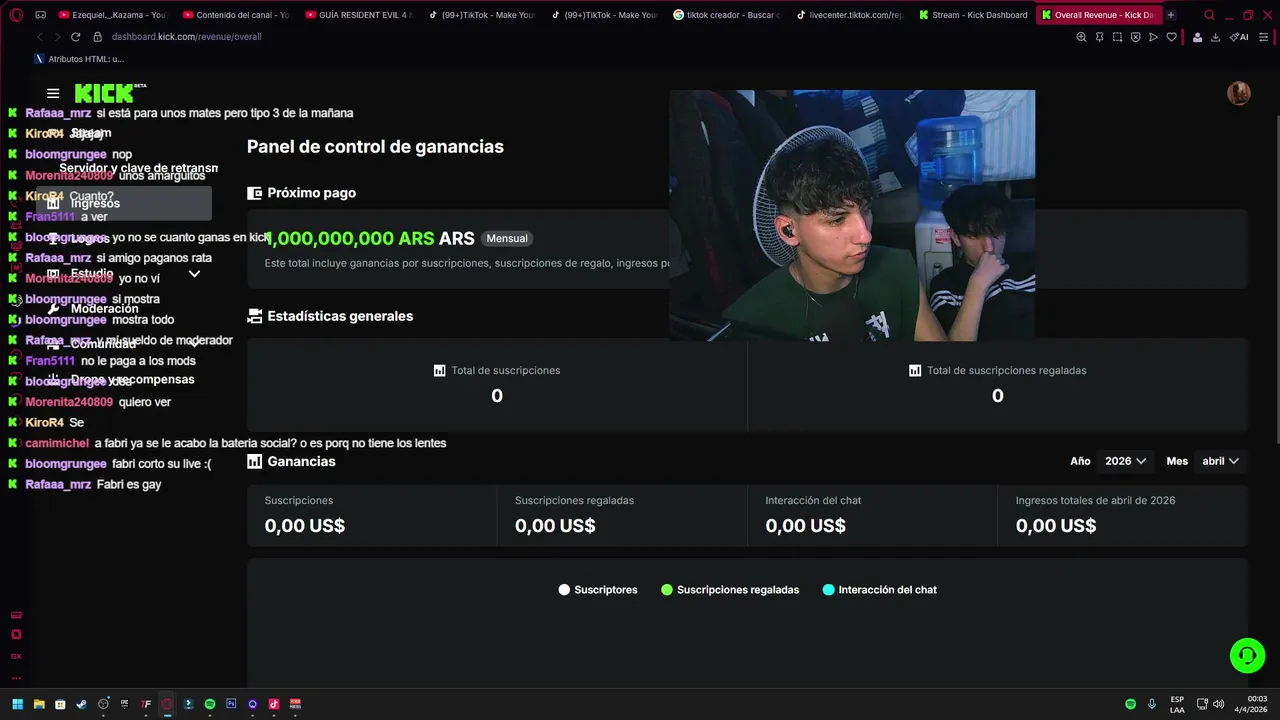The width and height of the screenshot is (1280, 720).
Task: Open the hamburger menu beside Kick logo
Action: click(x=53, y=94)
